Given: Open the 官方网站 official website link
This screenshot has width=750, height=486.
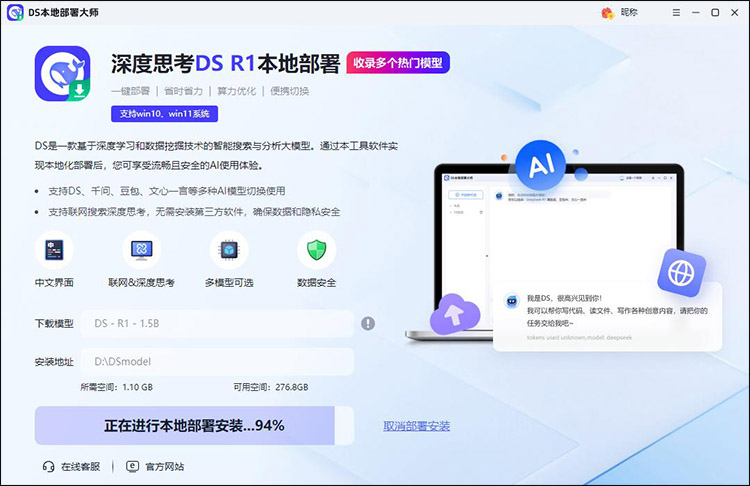Looking at the screenshot, I should click(165, 466).
